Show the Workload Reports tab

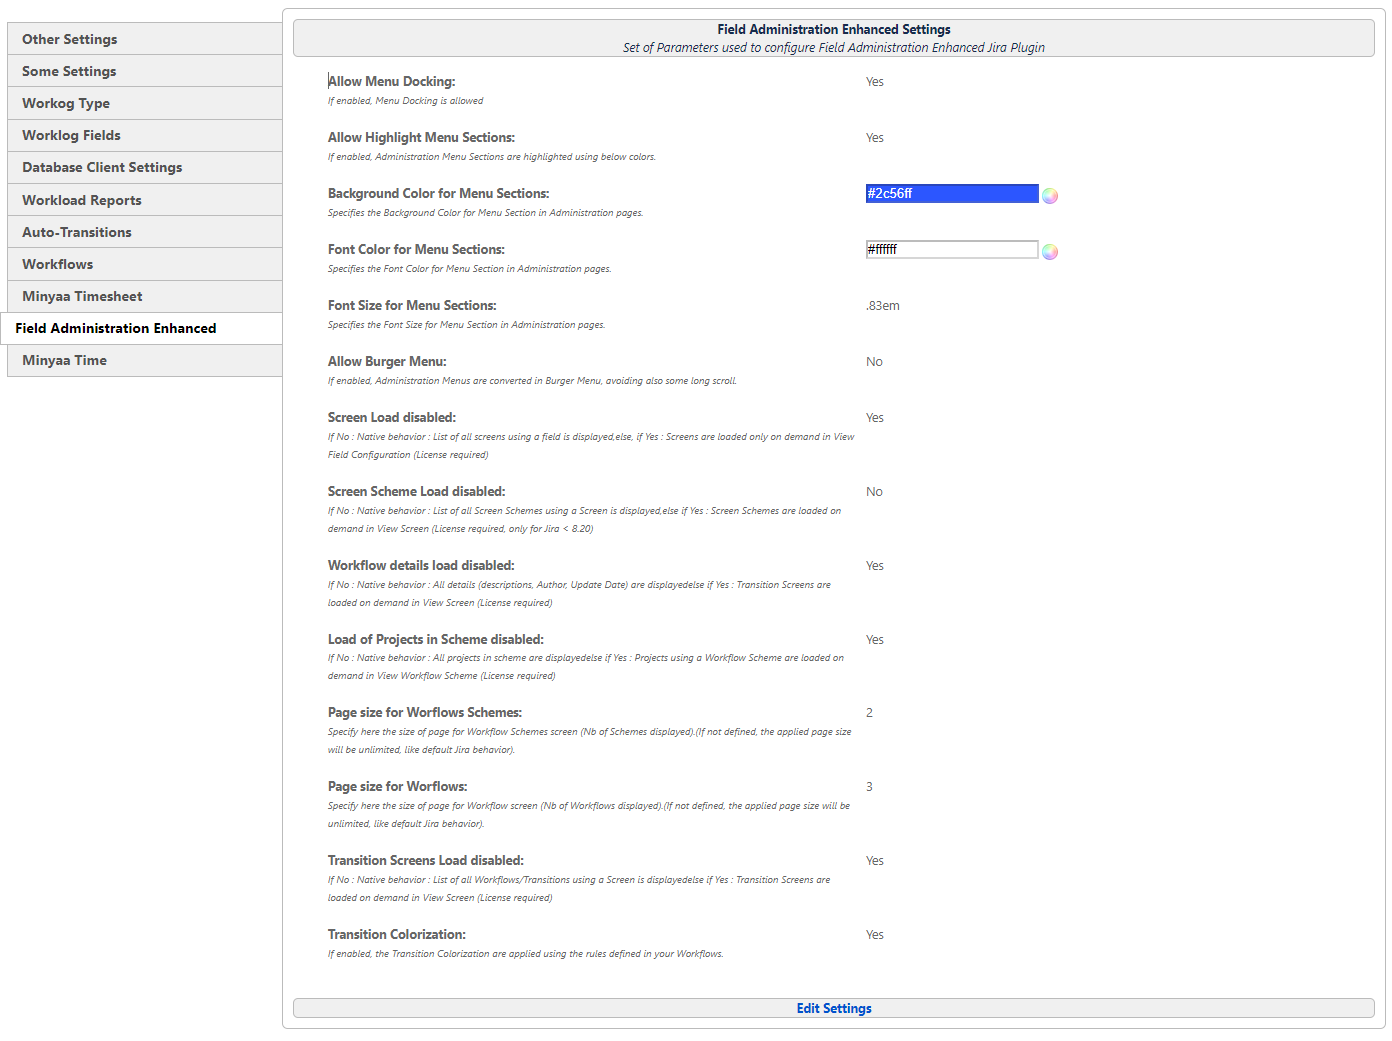(x=82, y=200)
